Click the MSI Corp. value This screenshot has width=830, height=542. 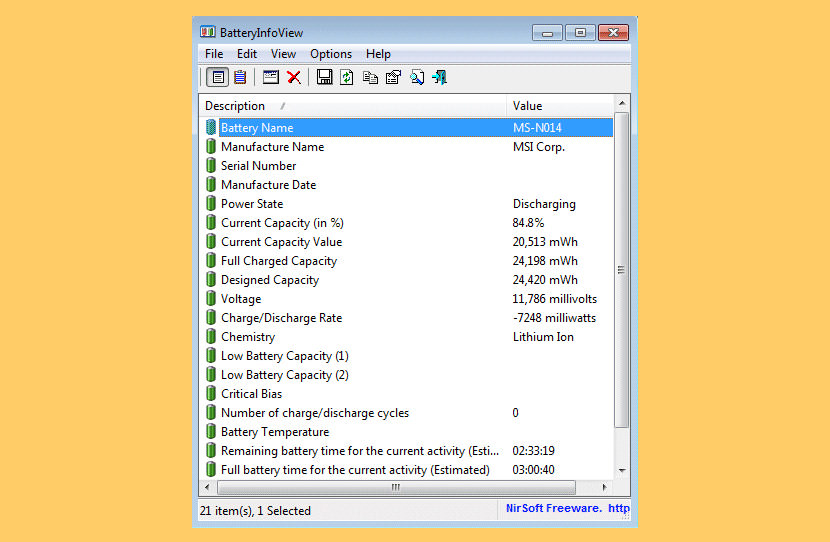pyautogui.click(x=539, y=147)
